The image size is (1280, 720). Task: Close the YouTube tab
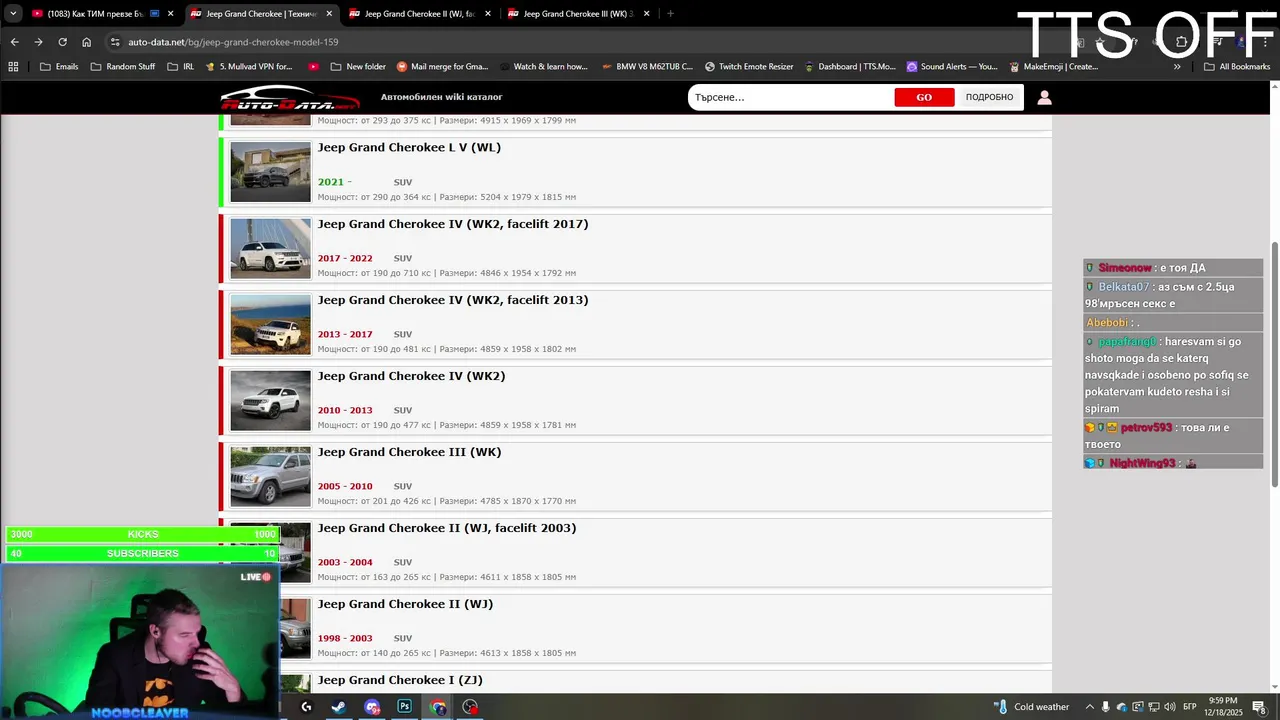170,14
